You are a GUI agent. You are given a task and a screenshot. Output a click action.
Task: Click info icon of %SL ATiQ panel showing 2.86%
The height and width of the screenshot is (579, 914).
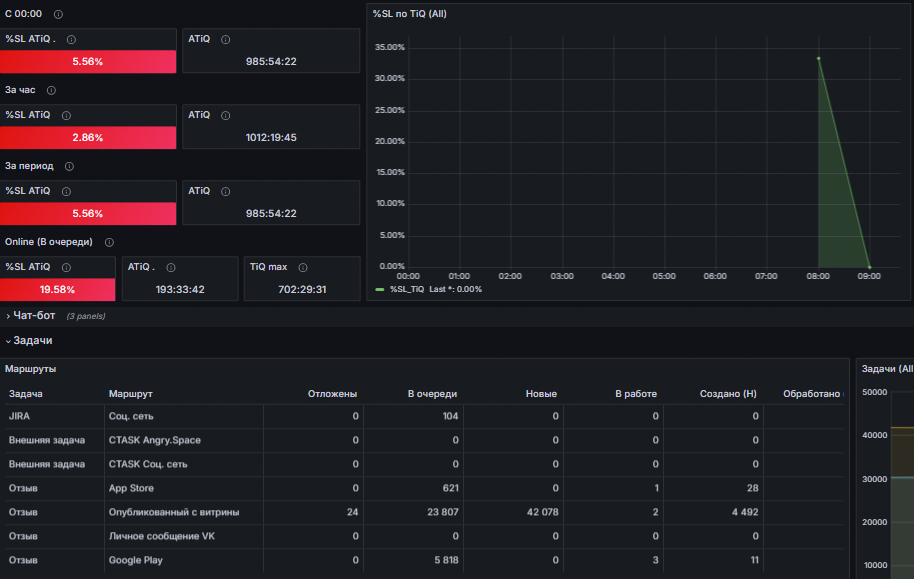tap(66, 115)
